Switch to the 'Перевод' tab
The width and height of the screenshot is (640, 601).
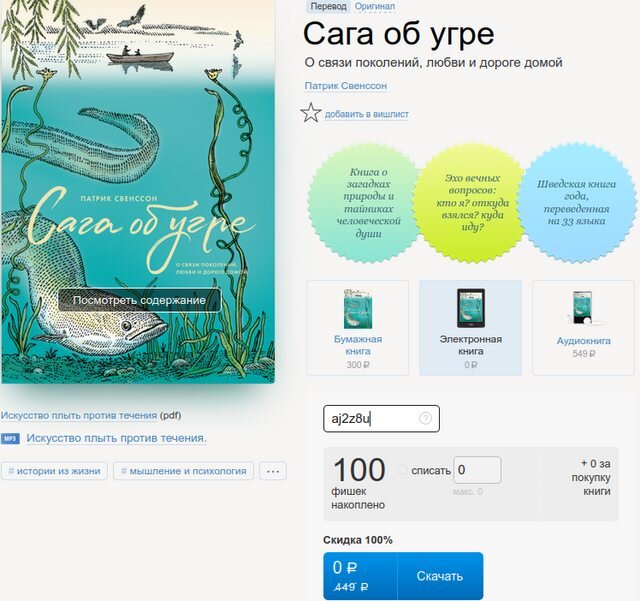(329, 6)
